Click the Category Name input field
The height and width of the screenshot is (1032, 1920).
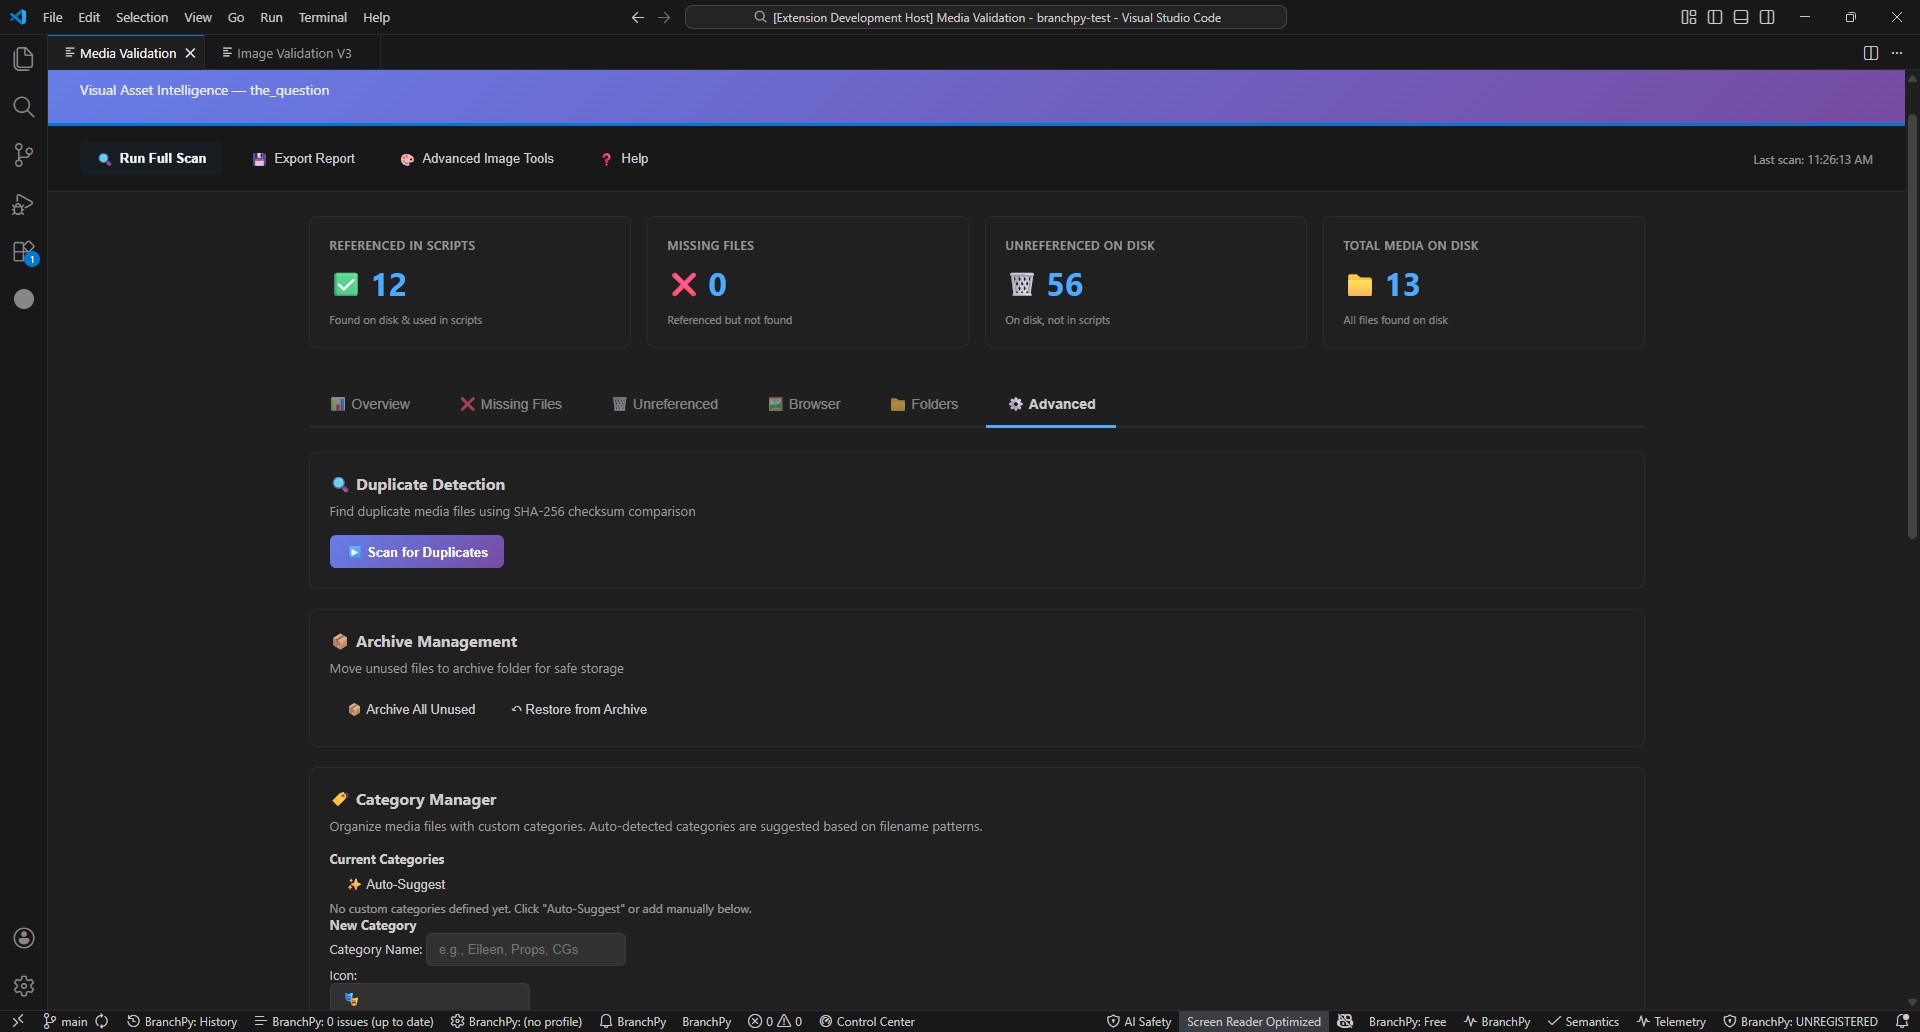tap(525, 949)
